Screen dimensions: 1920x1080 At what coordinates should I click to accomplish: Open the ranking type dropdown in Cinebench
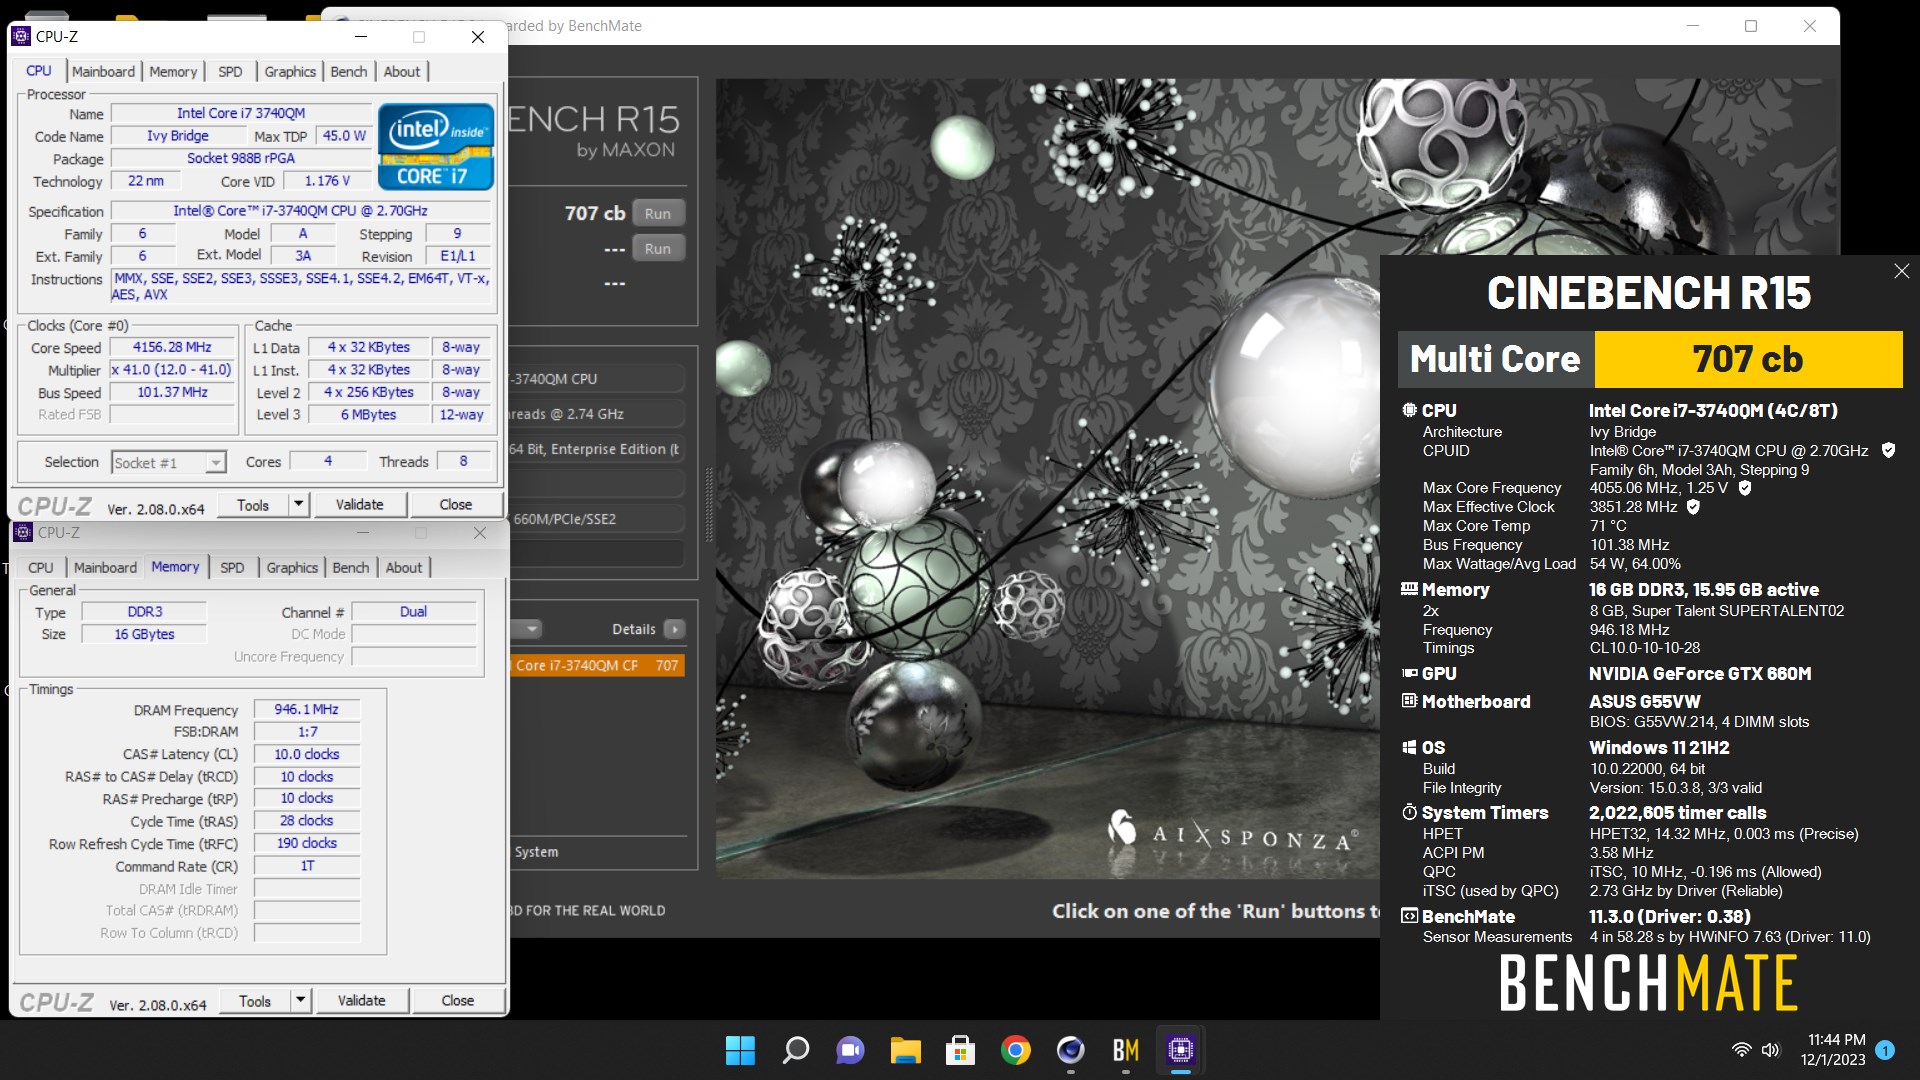[x=527, y=630]
